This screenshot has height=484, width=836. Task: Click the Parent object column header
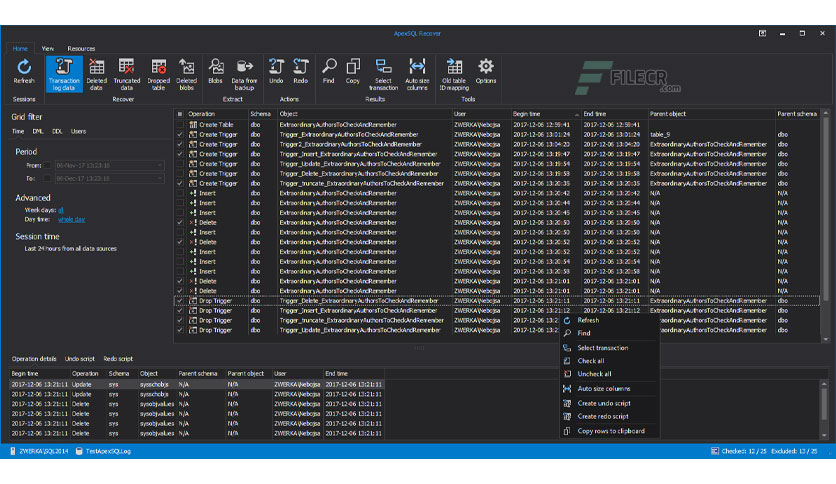[x=711, y=114]
